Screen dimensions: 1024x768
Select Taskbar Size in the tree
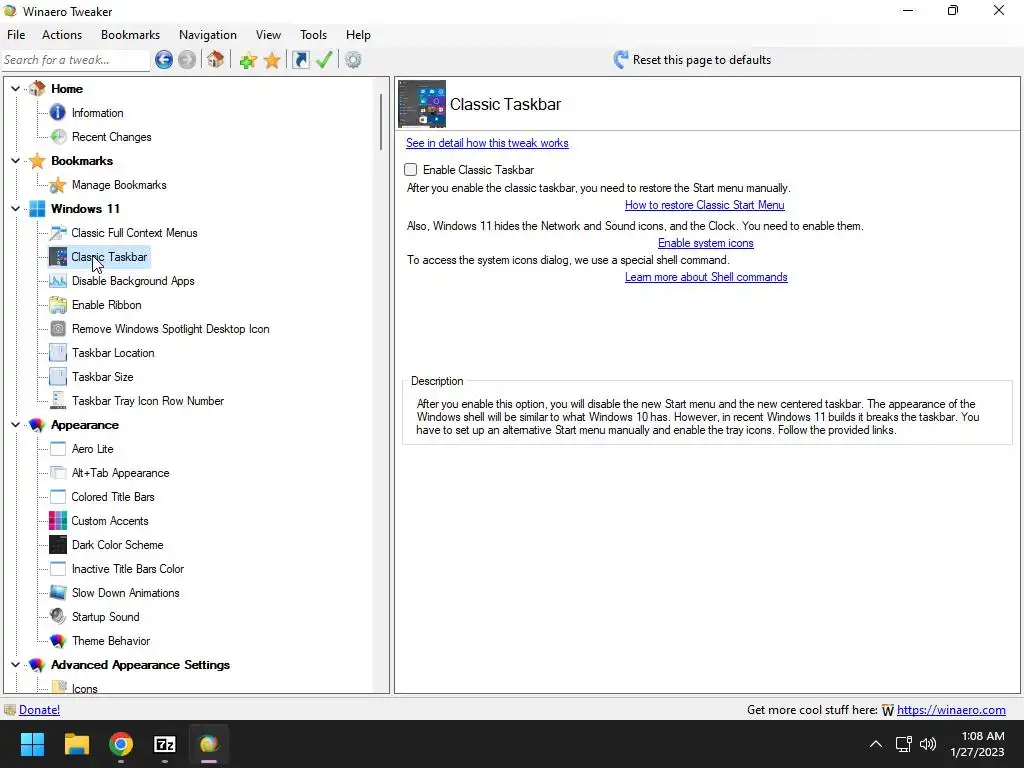(x=103, y=377)
